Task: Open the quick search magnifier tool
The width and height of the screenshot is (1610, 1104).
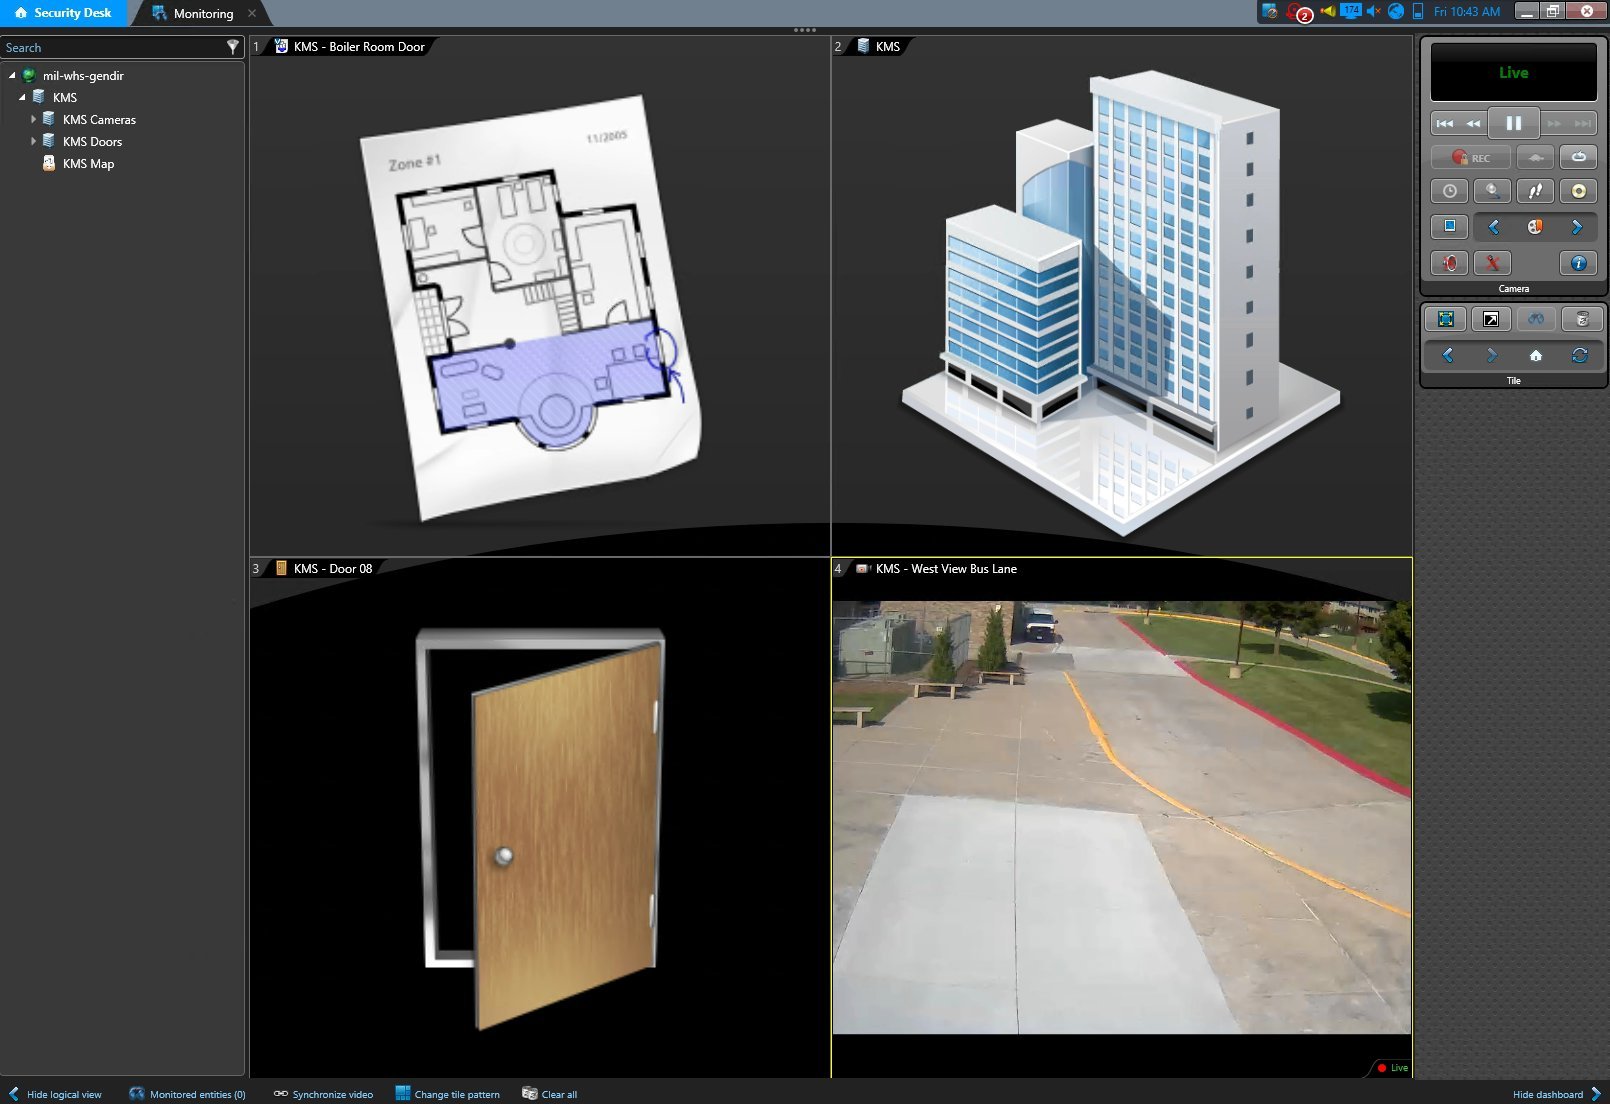Action: point(1493,191)
